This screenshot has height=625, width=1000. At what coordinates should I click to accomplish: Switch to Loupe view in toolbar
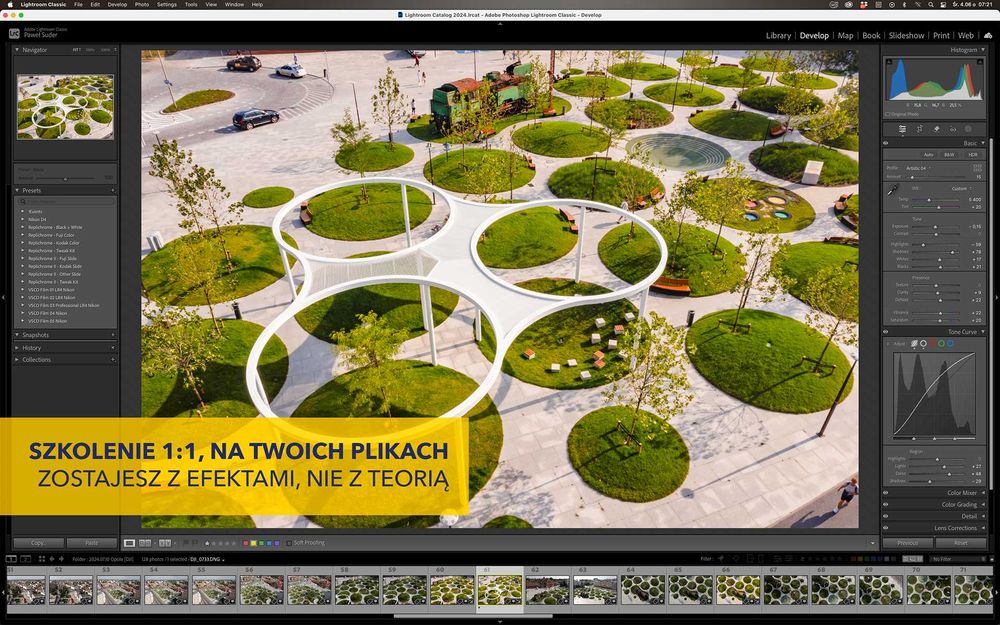pos(129,543)
